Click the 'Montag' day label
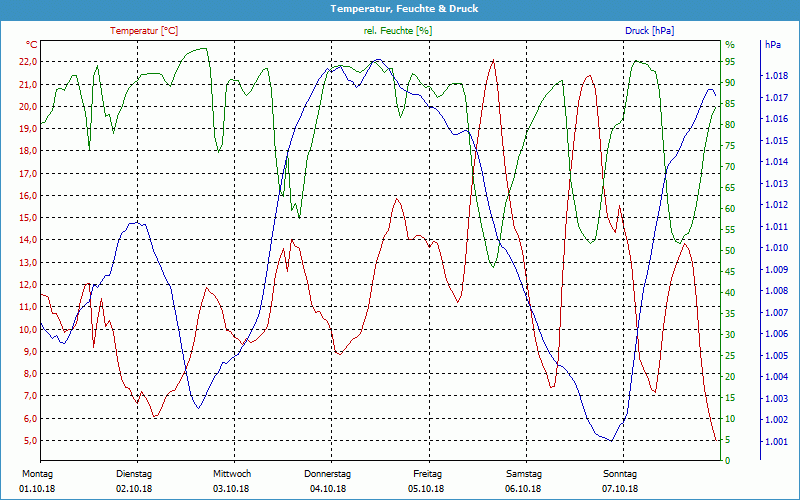Viewport: 800px width, 500px height. pos(37,473)
